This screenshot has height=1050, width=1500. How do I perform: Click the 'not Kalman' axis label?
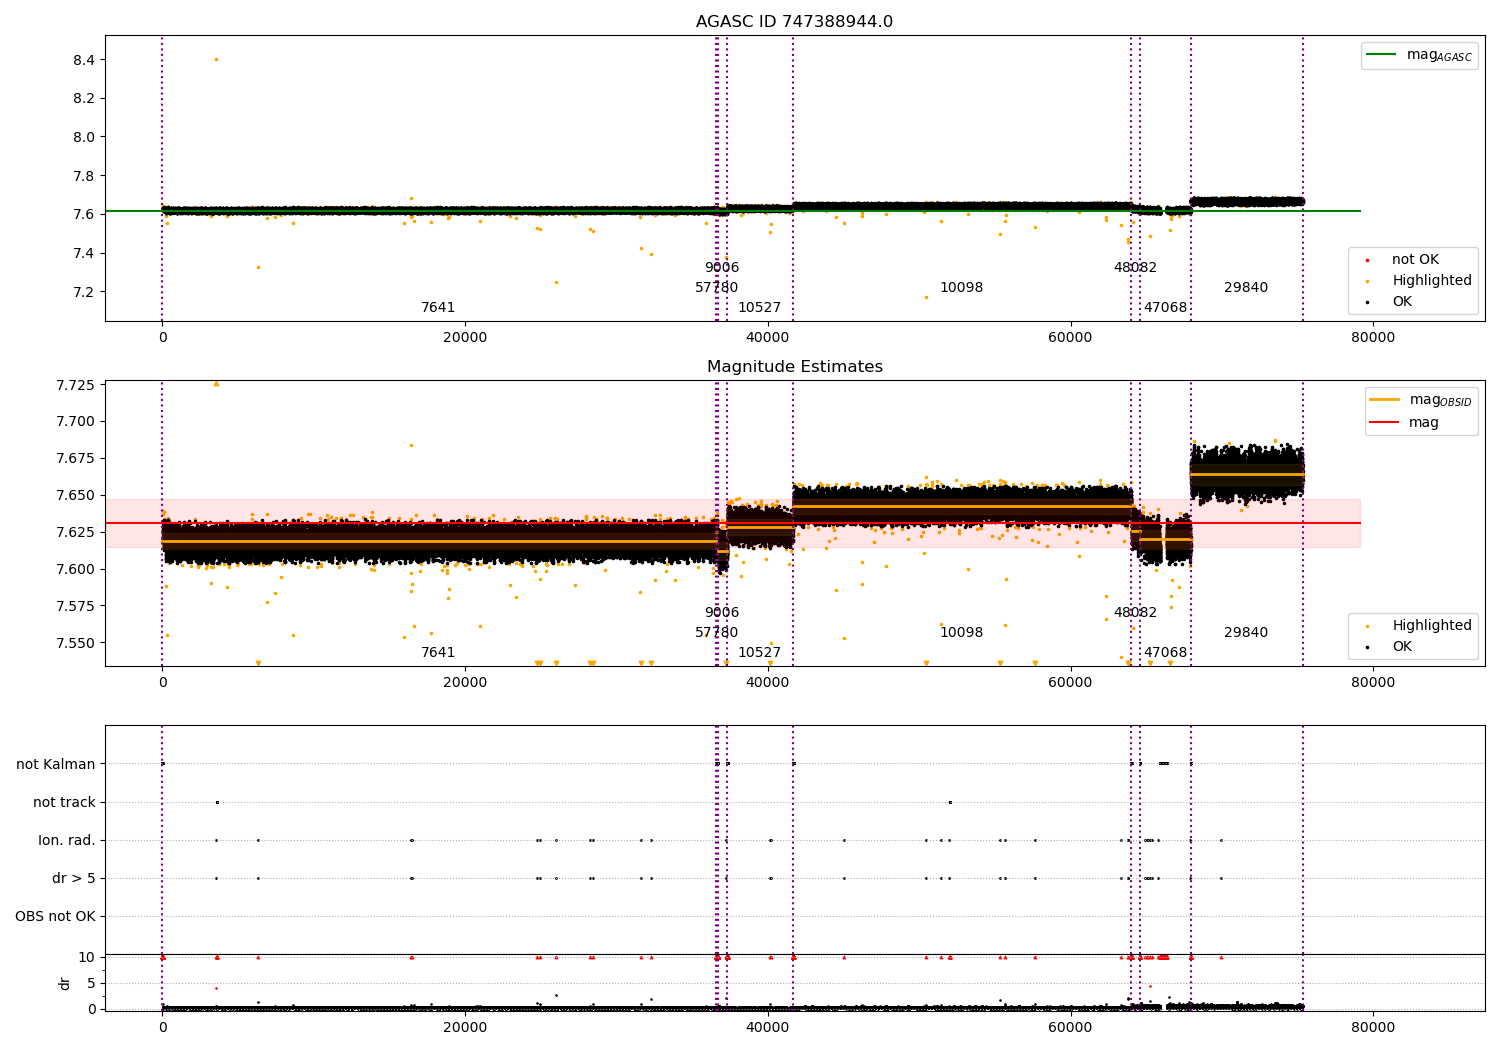click(x=56, y=764)
